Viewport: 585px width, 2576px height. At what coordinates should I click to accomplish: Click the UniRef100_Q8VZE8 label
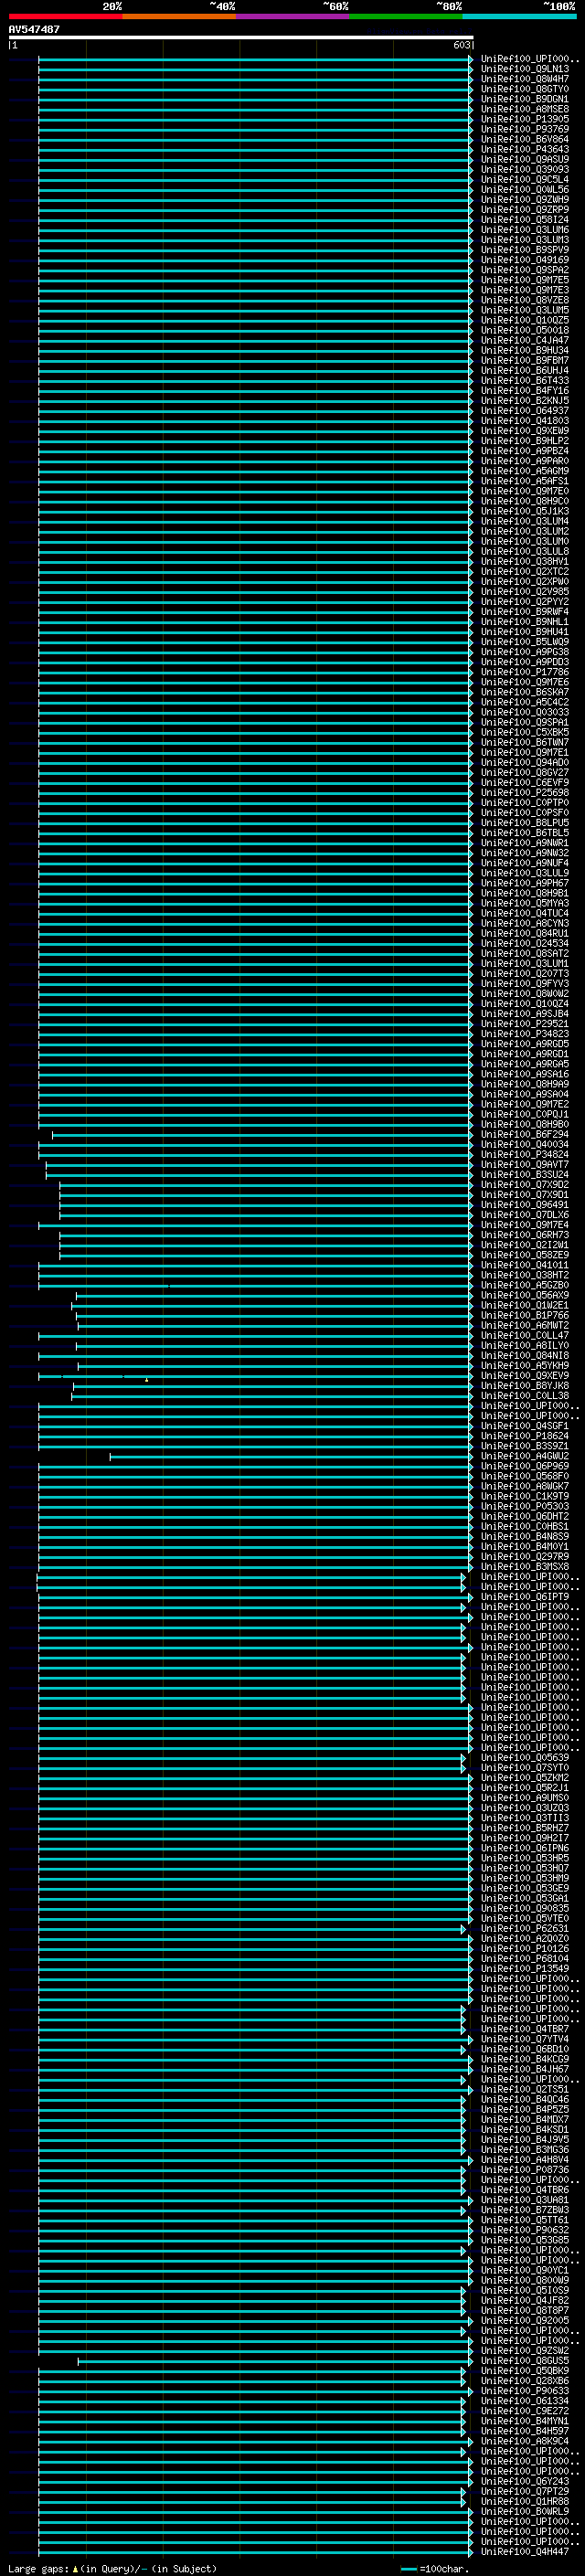pyautogui.click(x=525, y=301)
